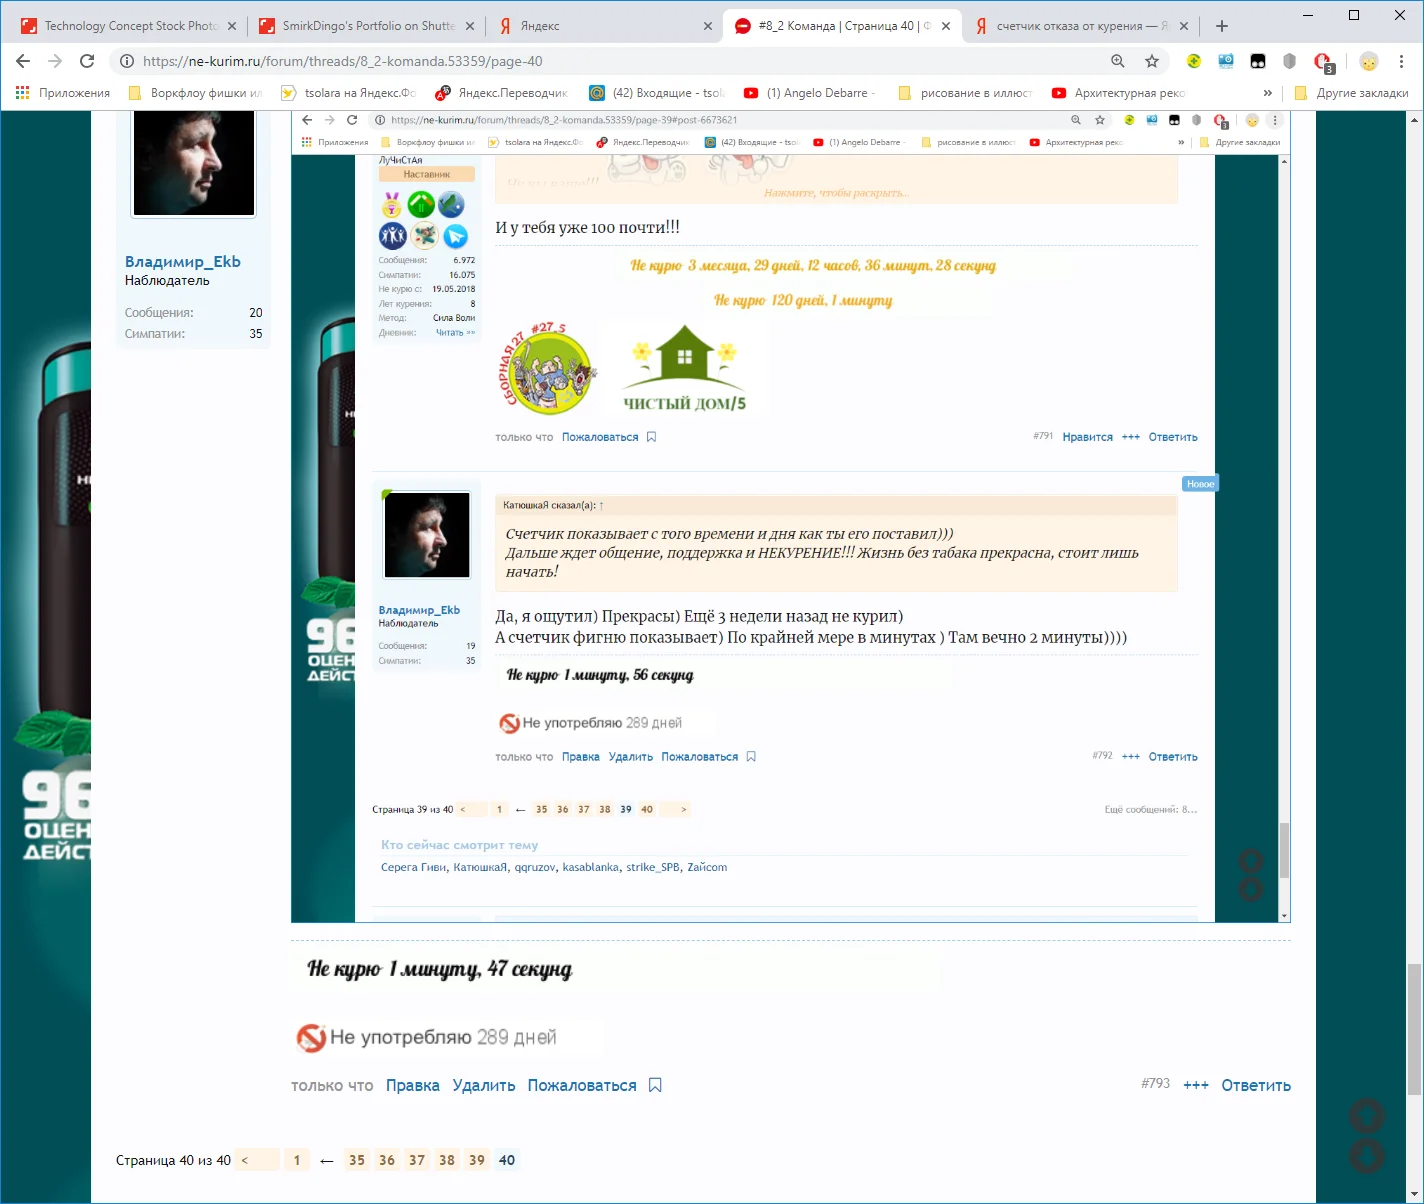Open the #793 post permalink
The width and height of the screenshot is (1424, 1204).
coord(1155,1083)
